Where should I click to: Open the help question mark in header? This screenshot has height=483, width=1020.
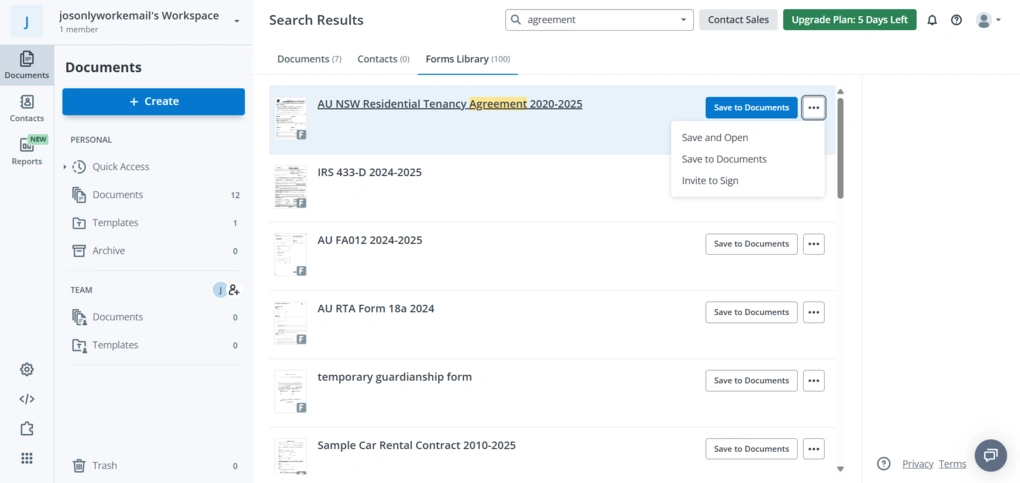pos(956,20)
